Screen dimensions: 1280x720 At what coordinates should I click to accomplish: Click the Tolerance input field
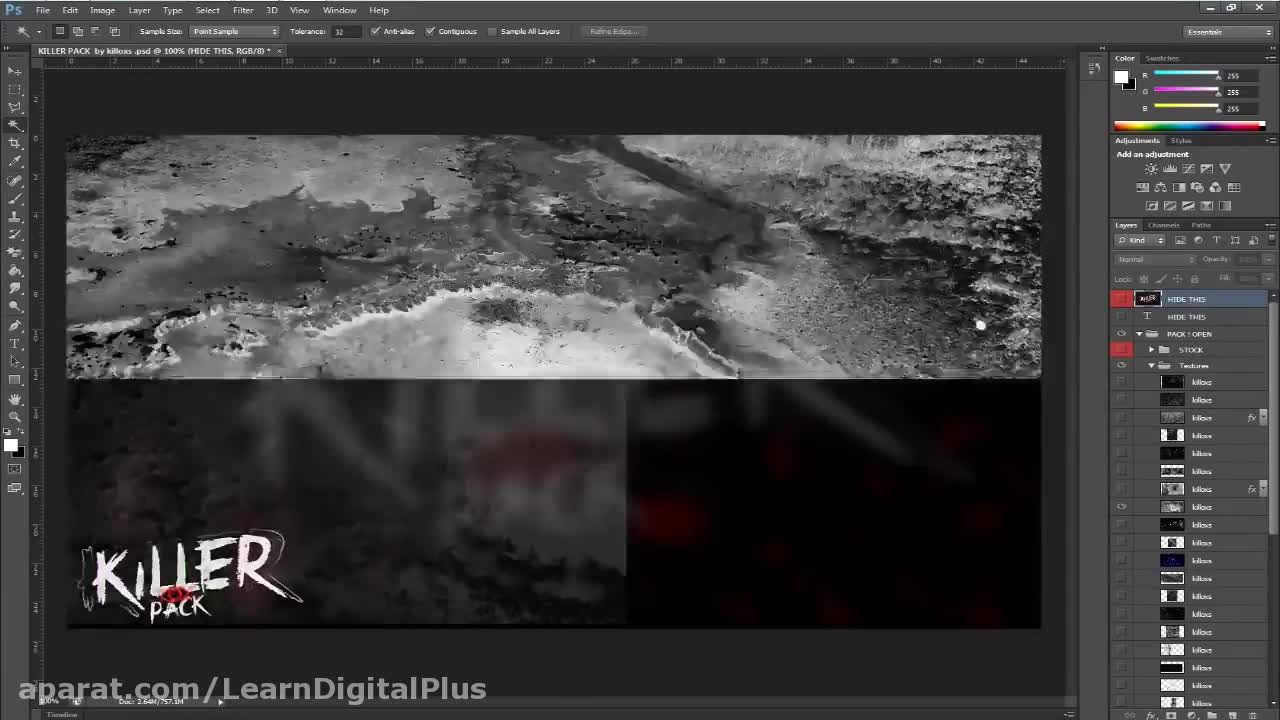pos(346,31)
